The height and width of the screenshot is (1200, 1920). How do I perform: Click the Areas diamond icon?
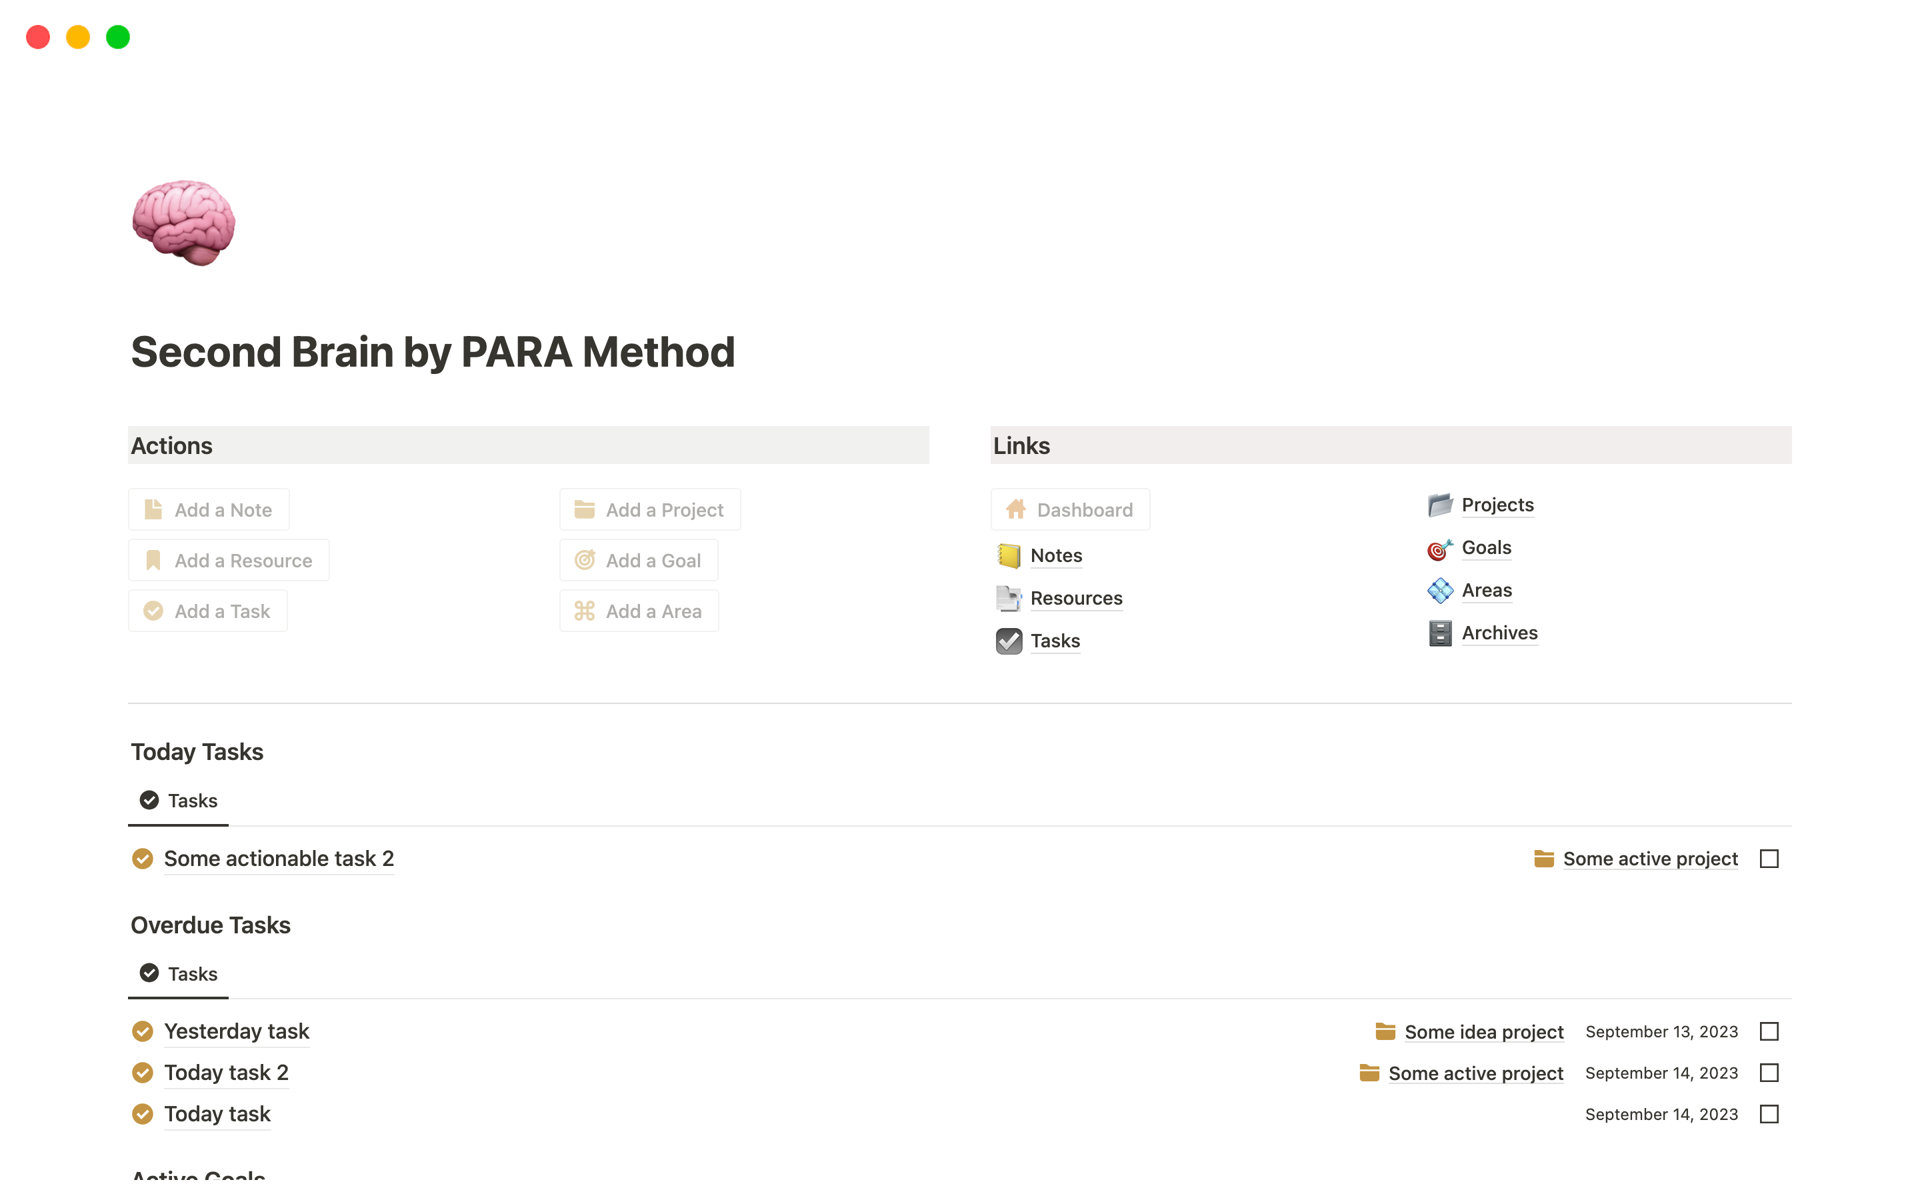coord(1440,591)
